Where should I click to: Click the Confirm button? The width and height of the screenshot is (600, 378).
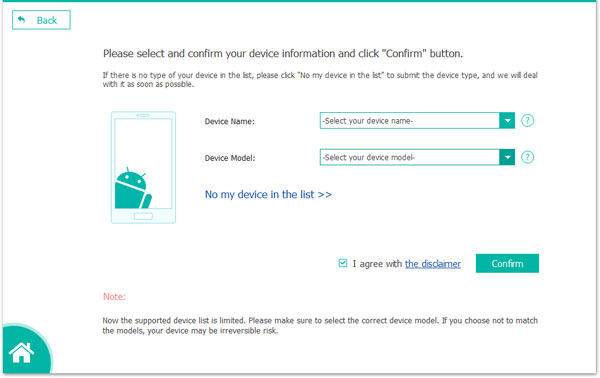[507, 263]
